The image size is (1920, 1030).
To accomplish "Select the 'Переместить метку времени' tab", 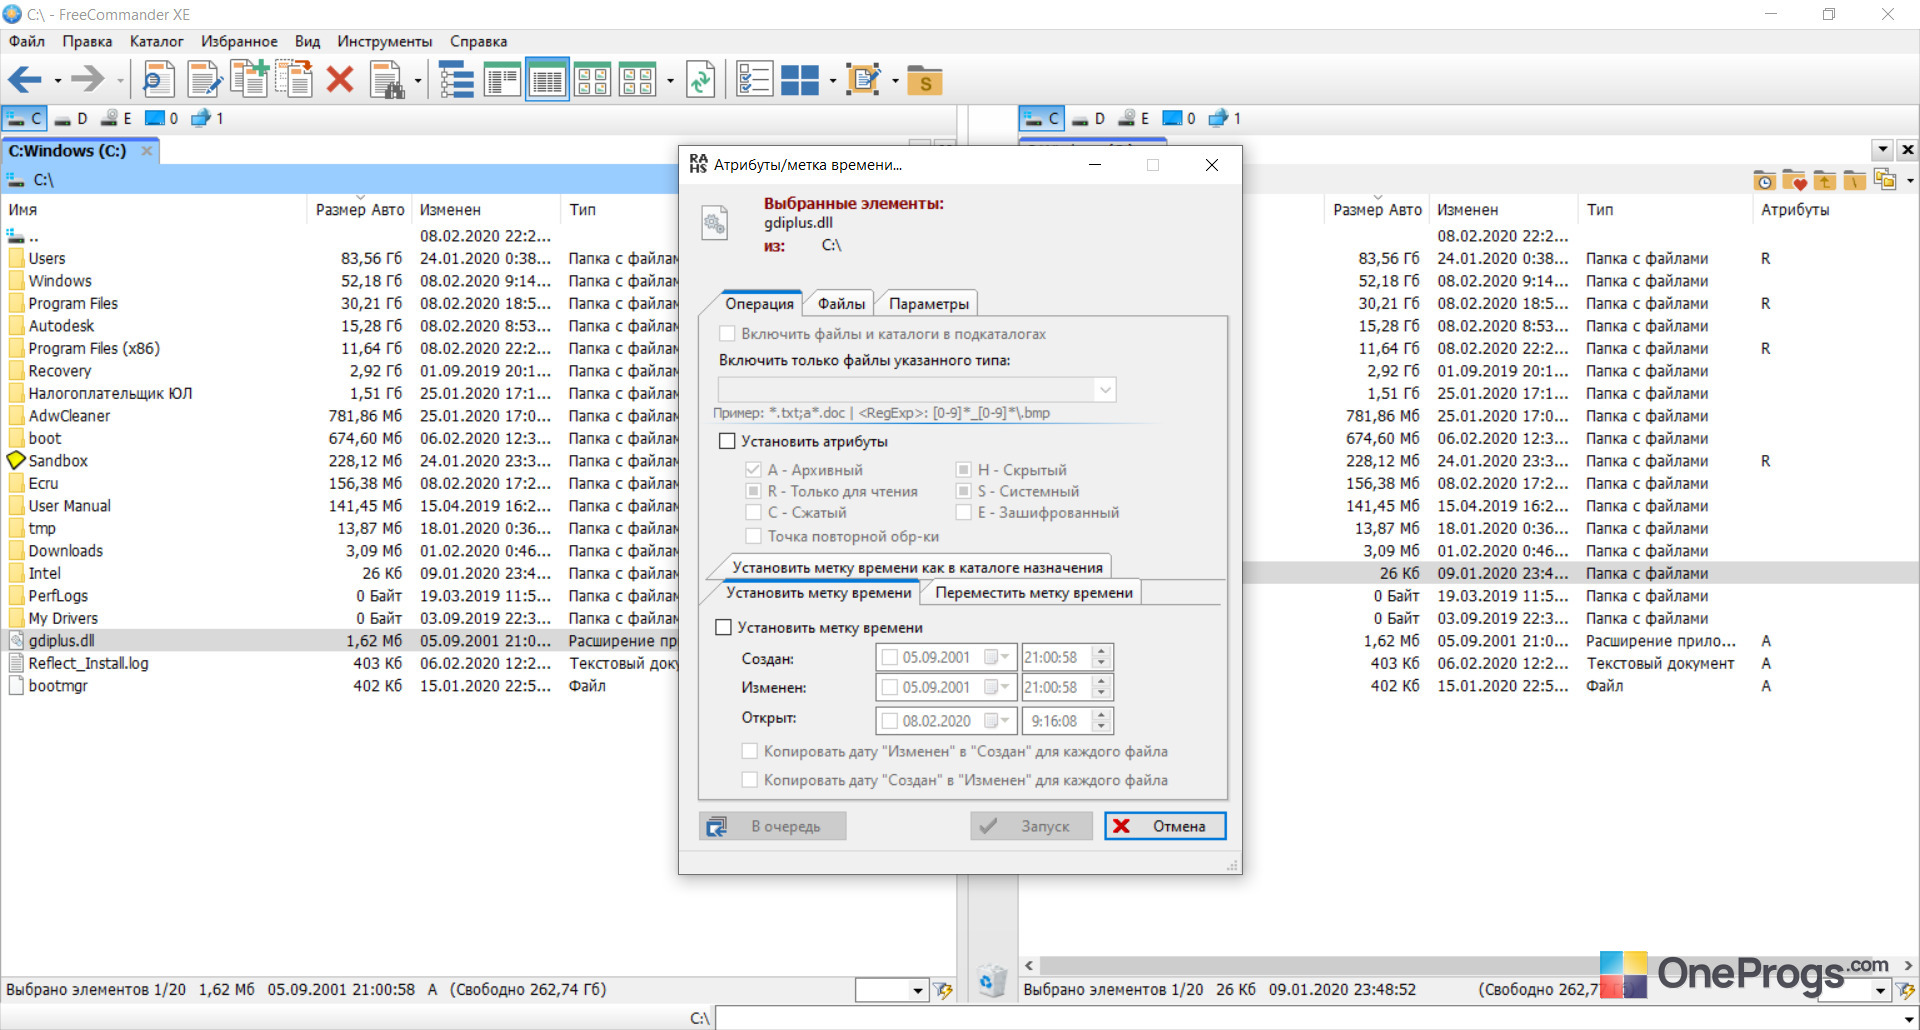I will point(1034,592).
